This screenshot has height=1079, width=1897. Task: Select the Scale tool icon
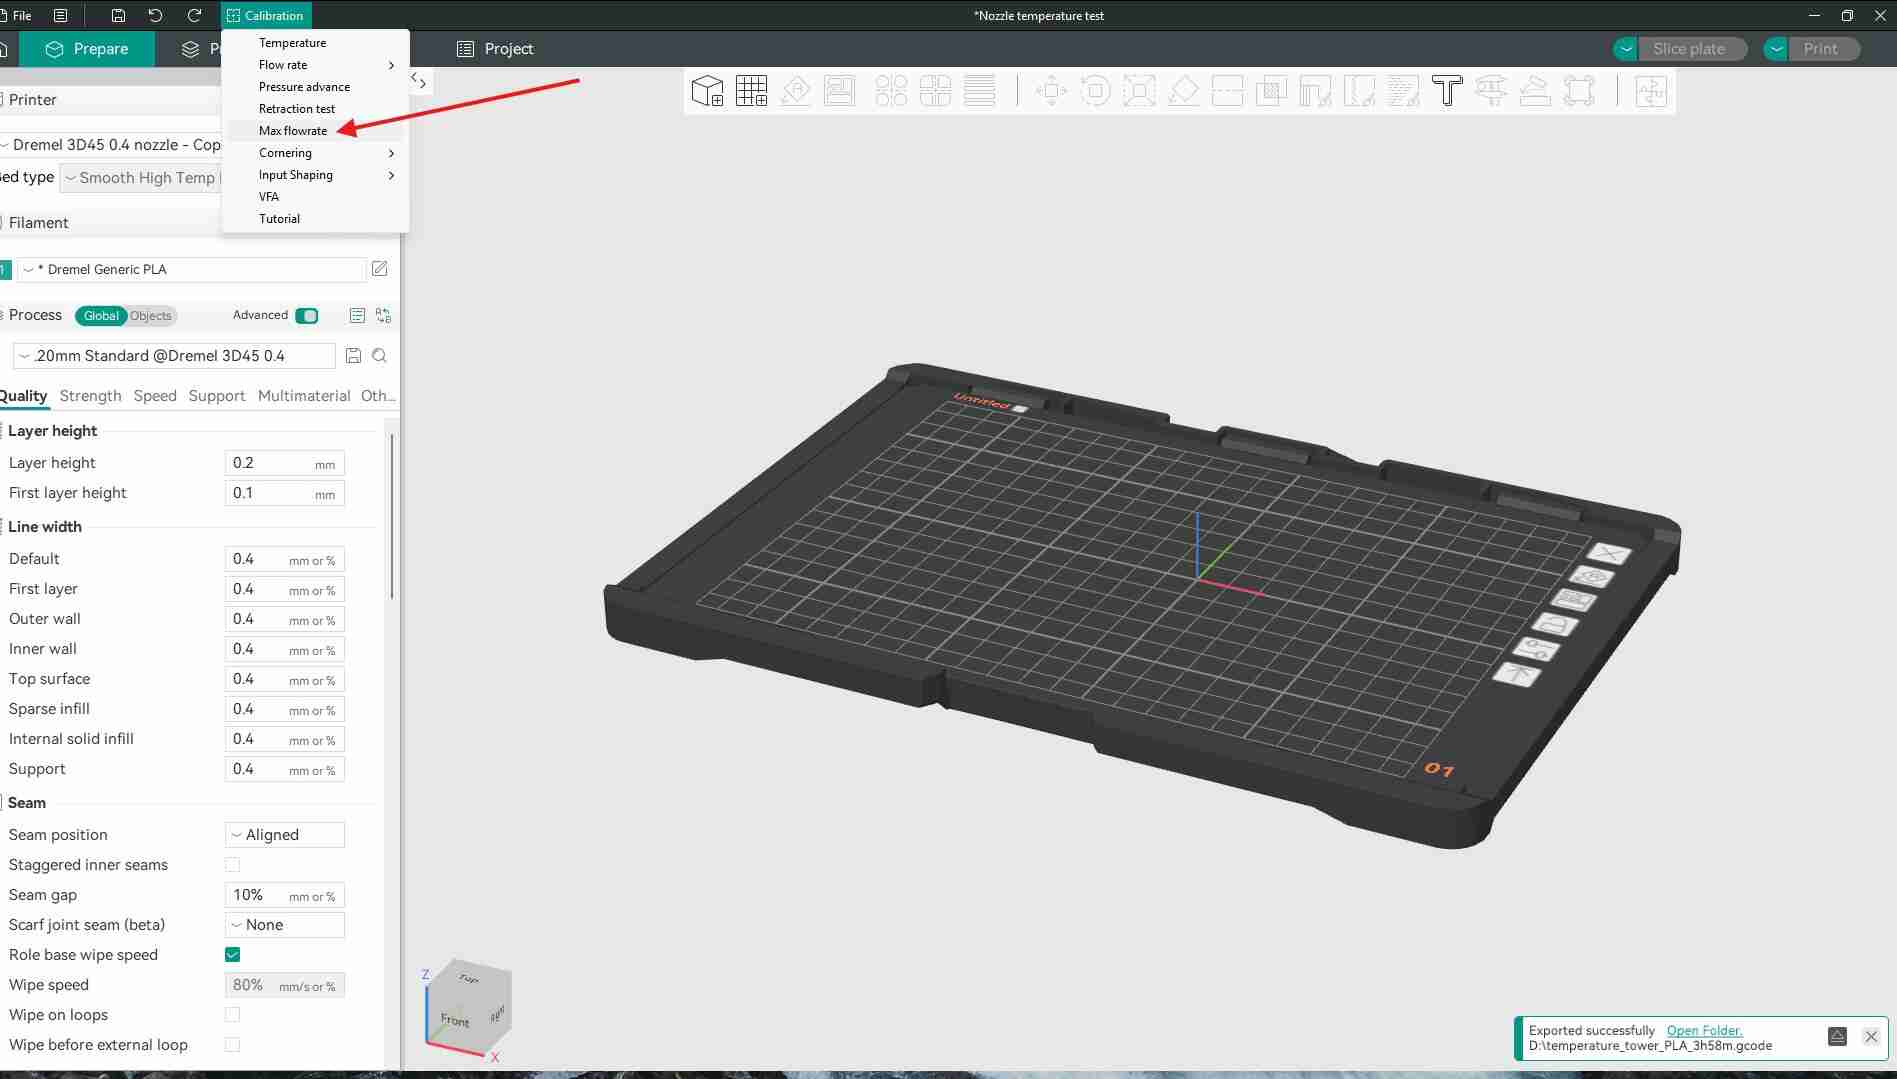tap(1139, 91)
